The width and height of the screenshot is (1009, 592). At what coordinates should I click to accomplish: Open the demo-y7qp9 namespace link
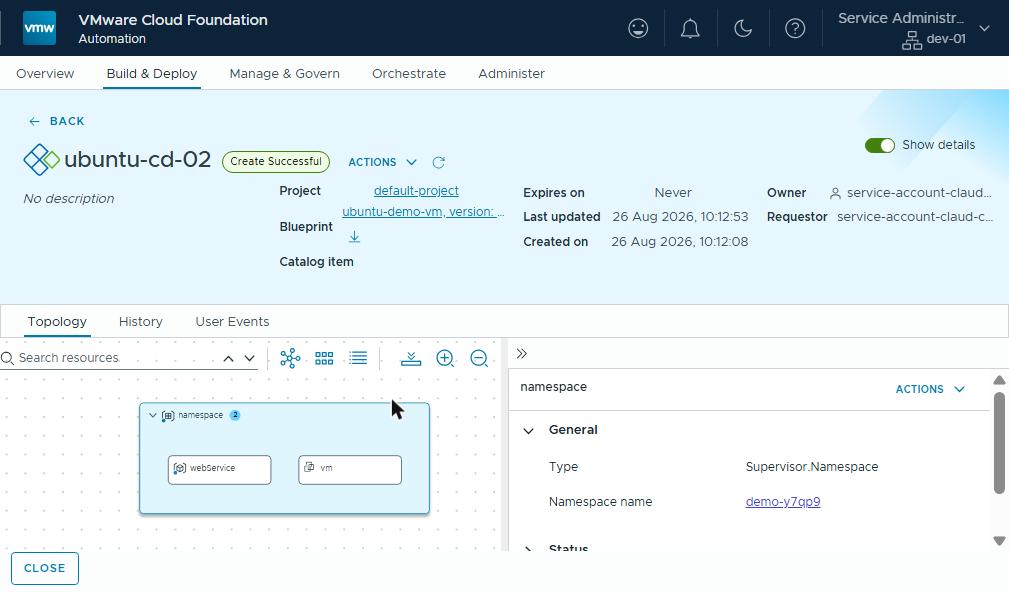click(782, 501)
